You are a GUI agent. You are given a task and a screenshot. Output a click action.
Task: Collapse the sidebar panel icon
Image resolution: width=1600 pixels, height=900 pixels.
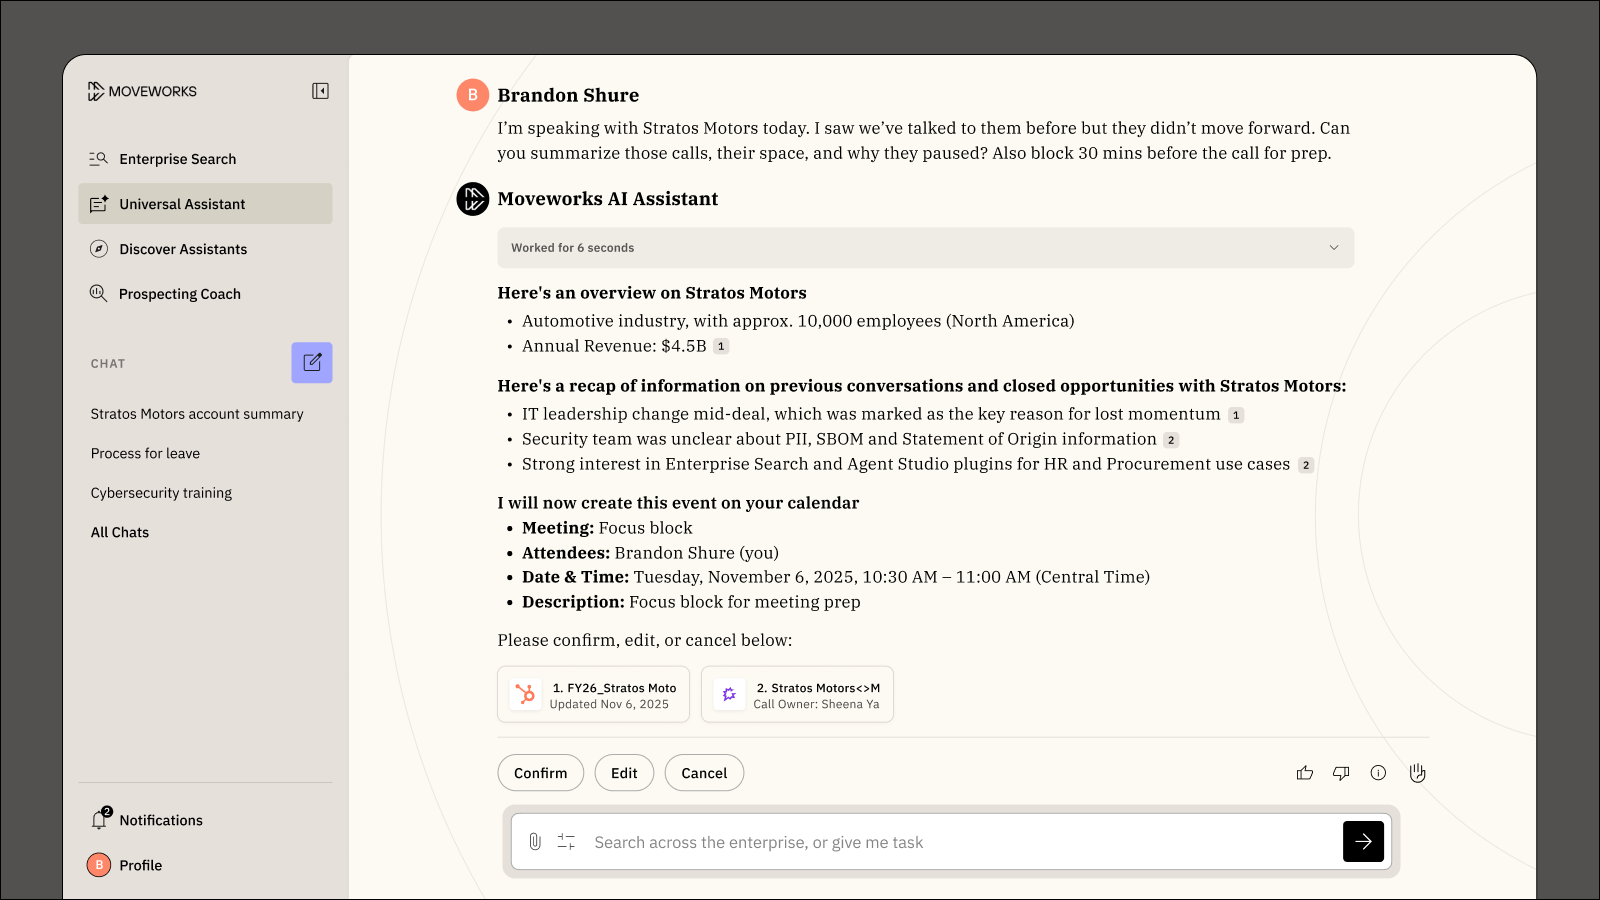click(x=320, y=91)
